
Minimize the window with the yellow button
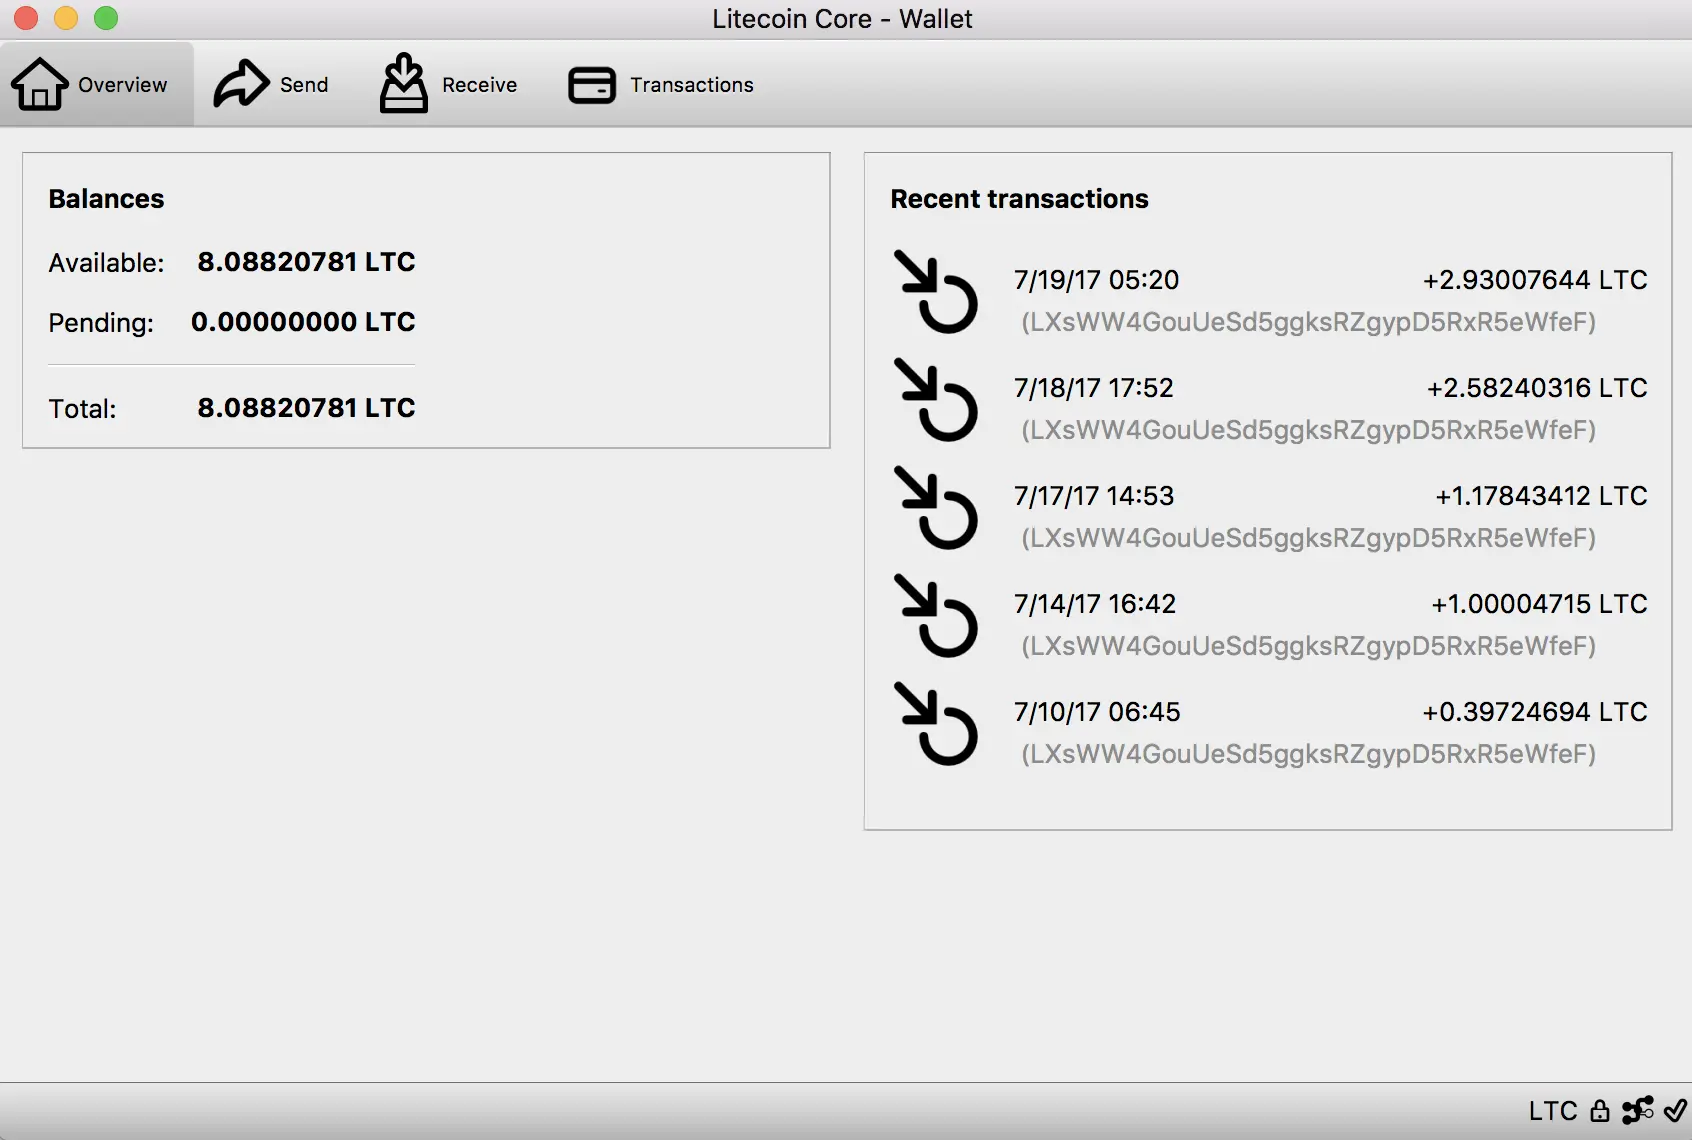tap(66, 18)
